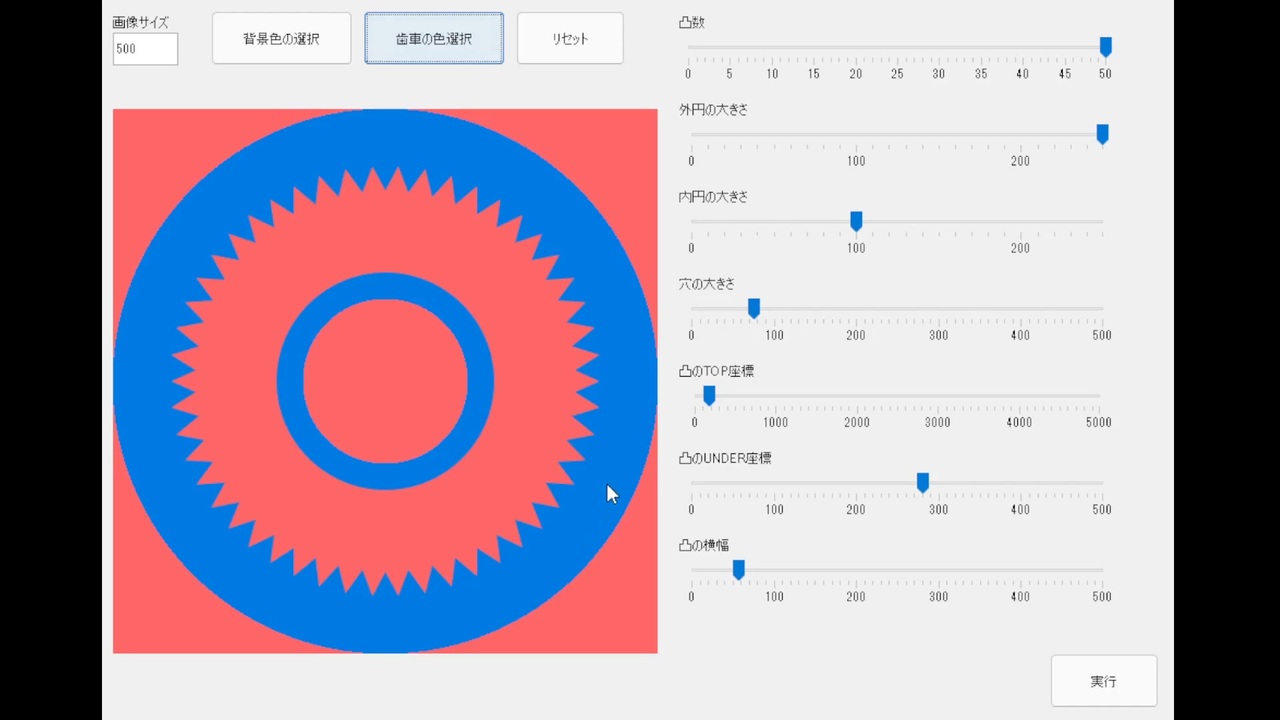Set 内円の大きさ slider to 200 mark
Viewport: 1280px width, 720px height.
(x=1020, y=221)
